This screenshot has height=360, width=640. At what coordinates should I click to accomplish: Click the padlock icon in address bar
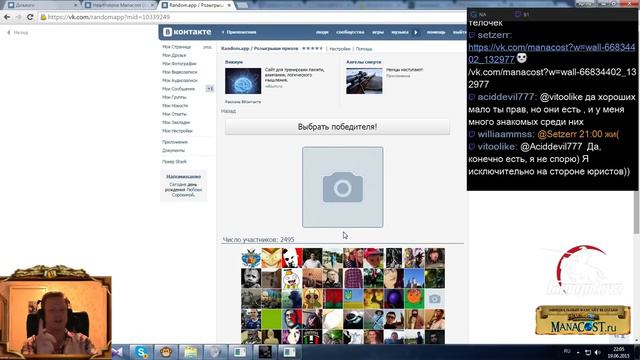(43, 17)
